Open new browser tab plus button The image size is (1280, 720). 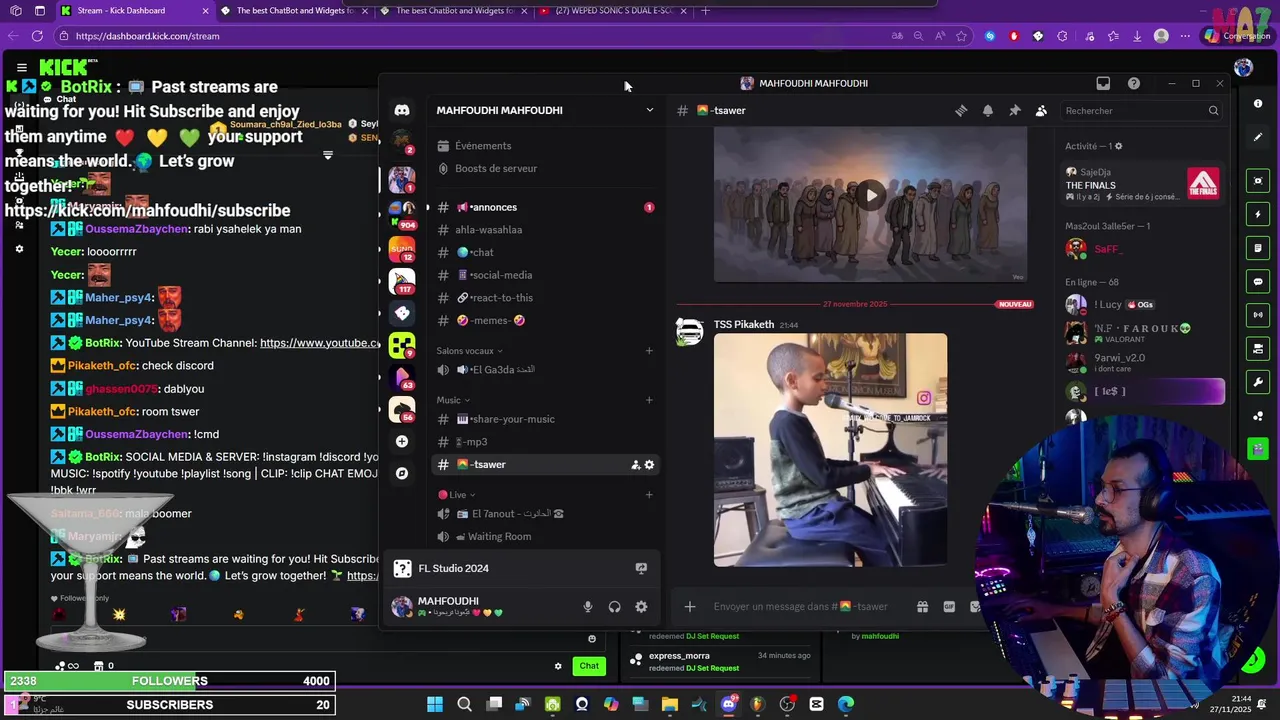705,11
